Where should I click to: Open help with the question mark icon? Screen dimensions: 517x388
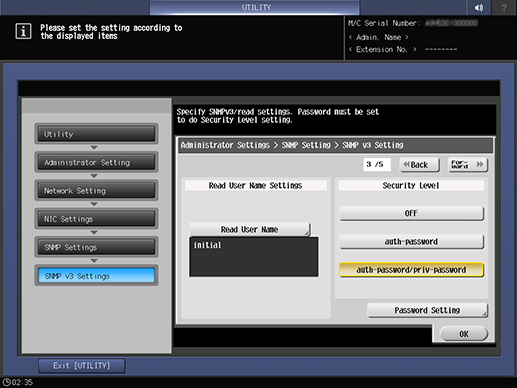click(504, 7)
